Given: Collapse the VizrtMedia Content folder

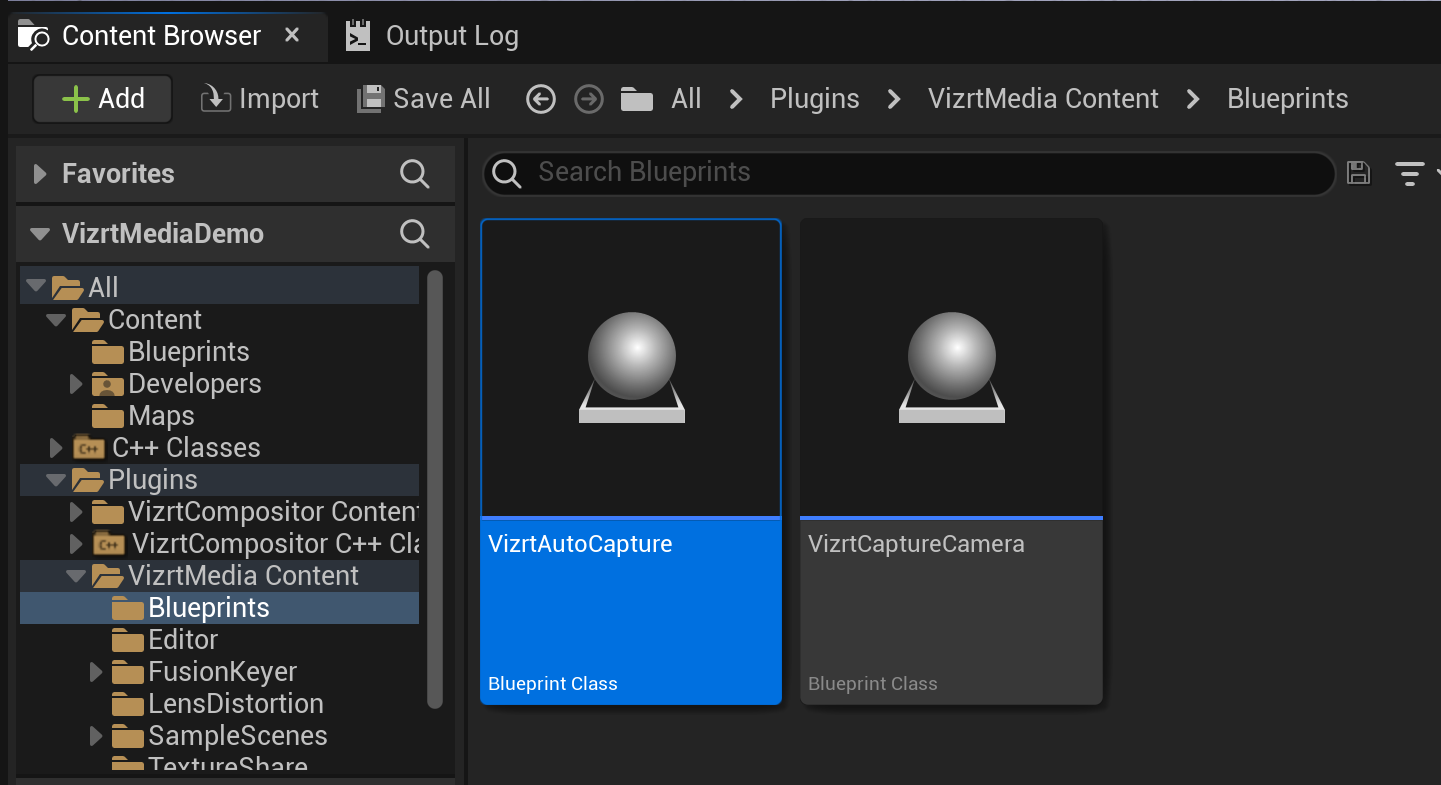Looking at the screenshot, I should (76, 576).
